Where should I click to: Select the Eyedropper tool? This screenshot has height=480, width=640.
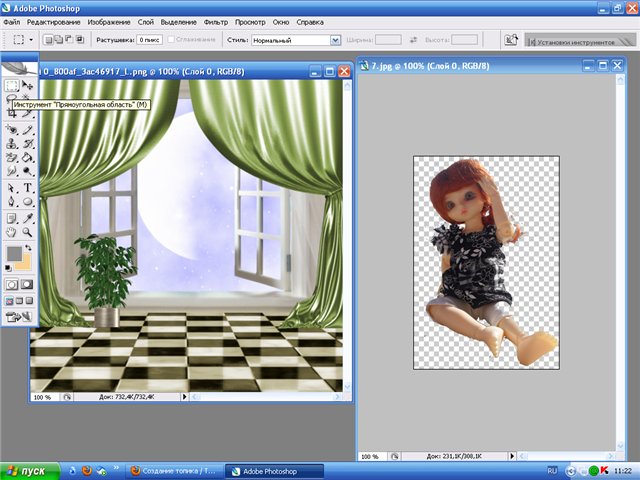click(x=28, y=217)
